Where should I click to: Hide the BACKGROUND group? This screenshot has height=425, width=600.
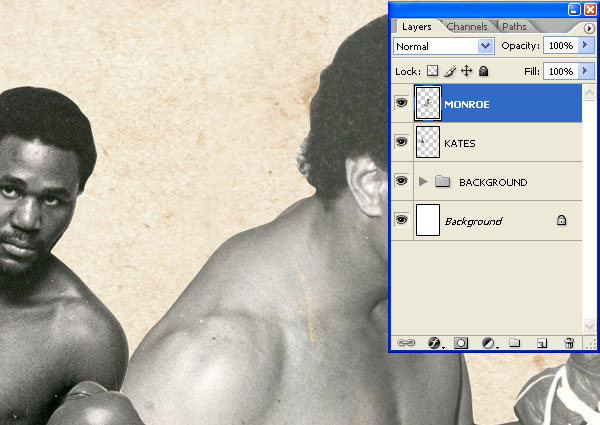pyautogui.click(x=402, y=182)
